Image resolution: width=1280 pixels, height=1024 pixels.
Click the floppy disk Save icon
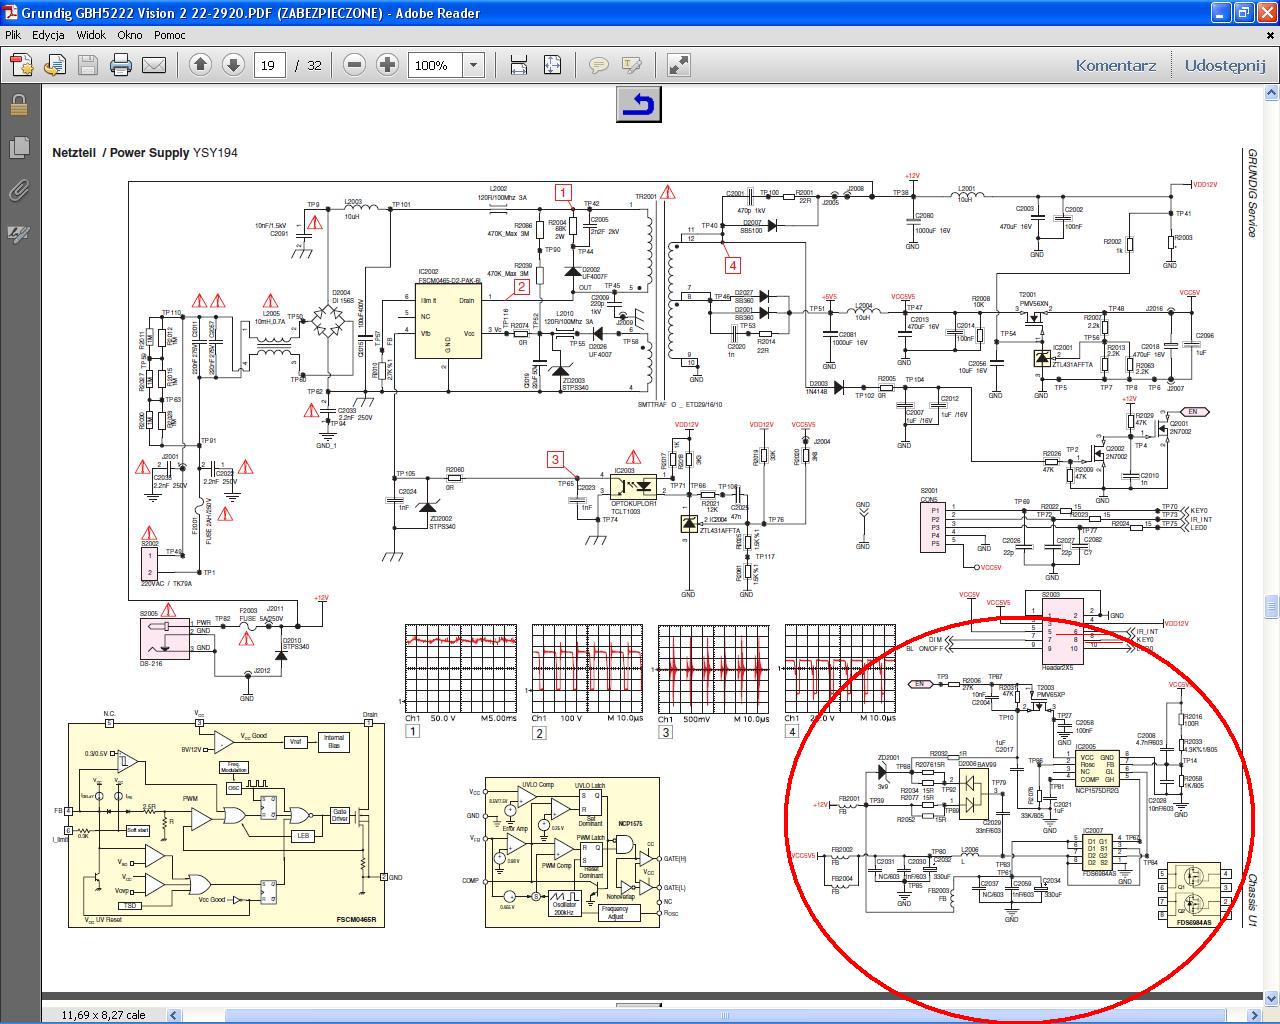(88, 65)
